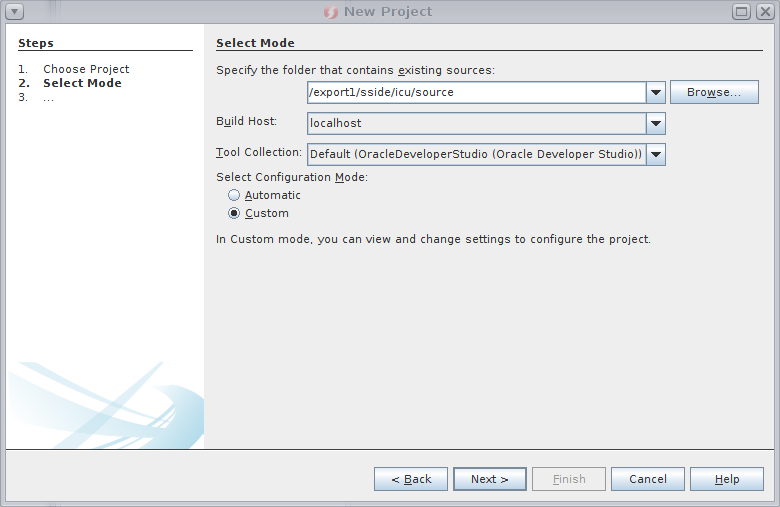Click the New Project title icon
This screenshot has height=507, width=780.
pos(331,12)
